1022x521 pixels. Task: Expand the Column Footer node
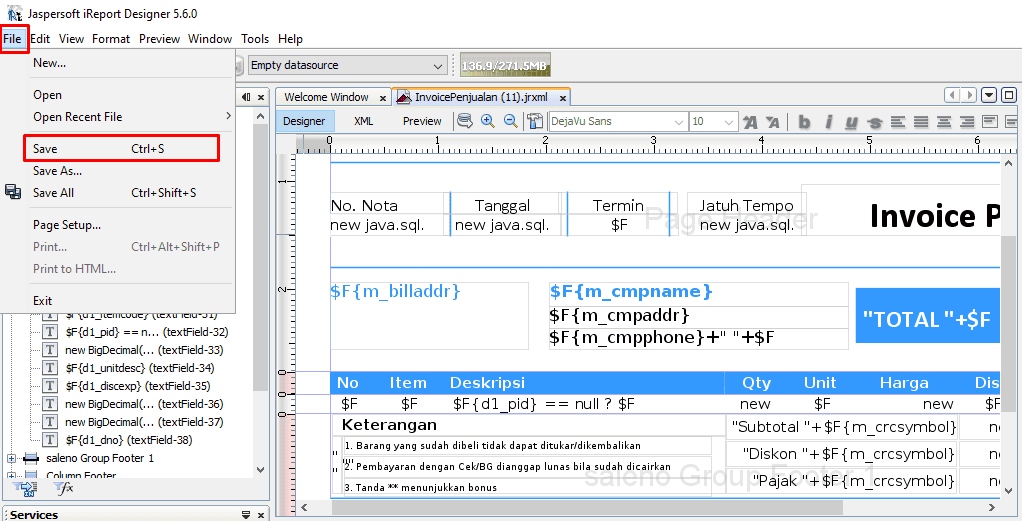(11, 476)
